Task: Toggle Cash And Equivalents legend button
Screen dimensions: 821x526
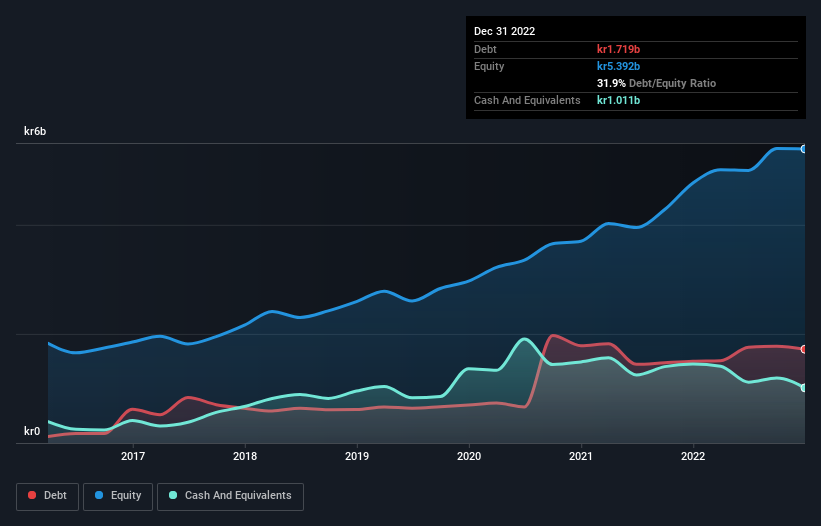Action: 230,496
